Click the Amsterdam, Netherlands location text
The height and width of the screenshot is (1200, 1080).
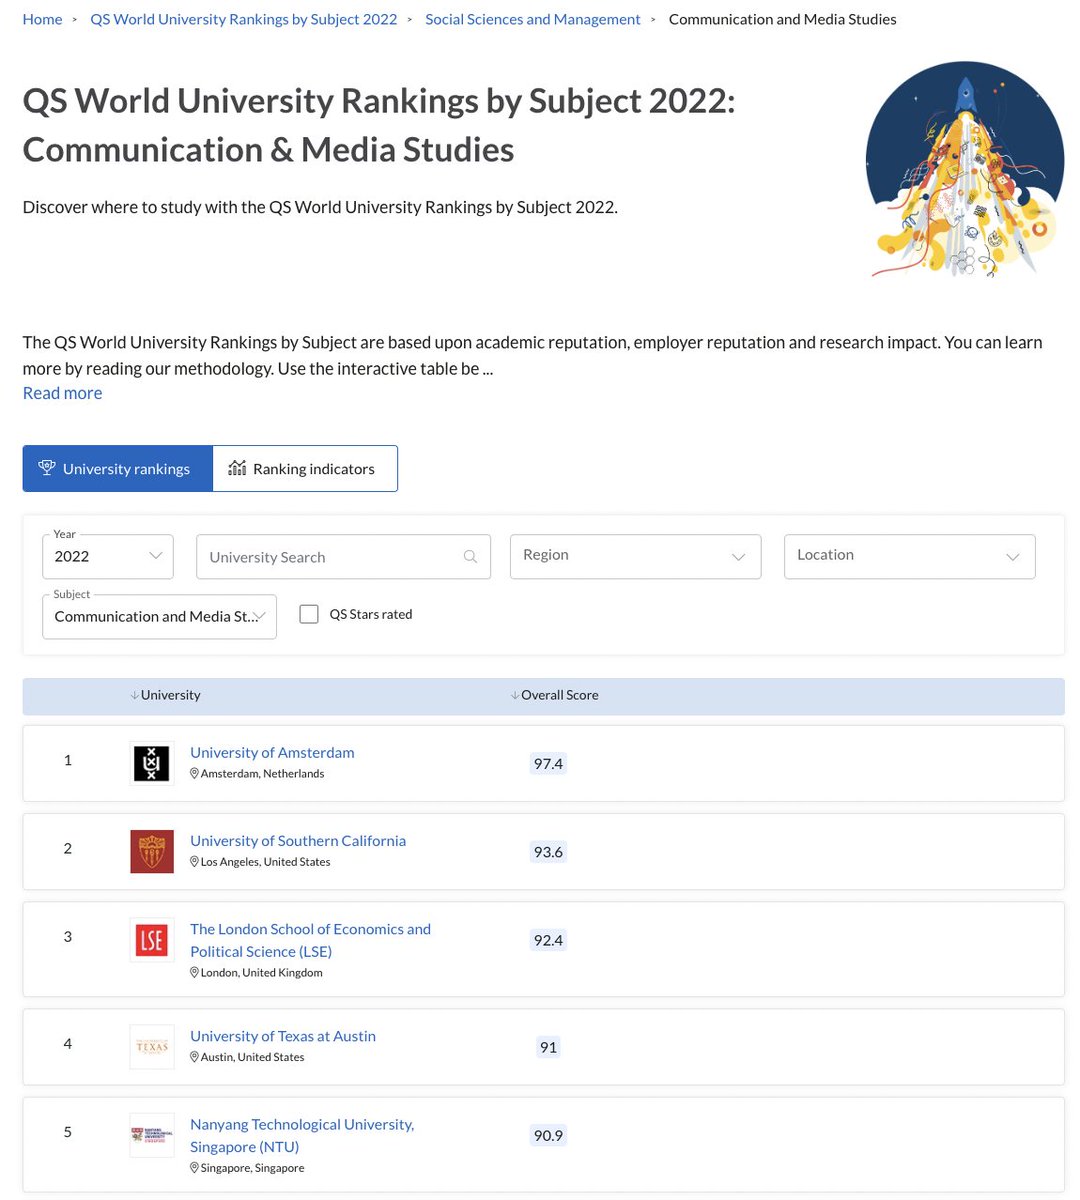(x=262, y=773)
